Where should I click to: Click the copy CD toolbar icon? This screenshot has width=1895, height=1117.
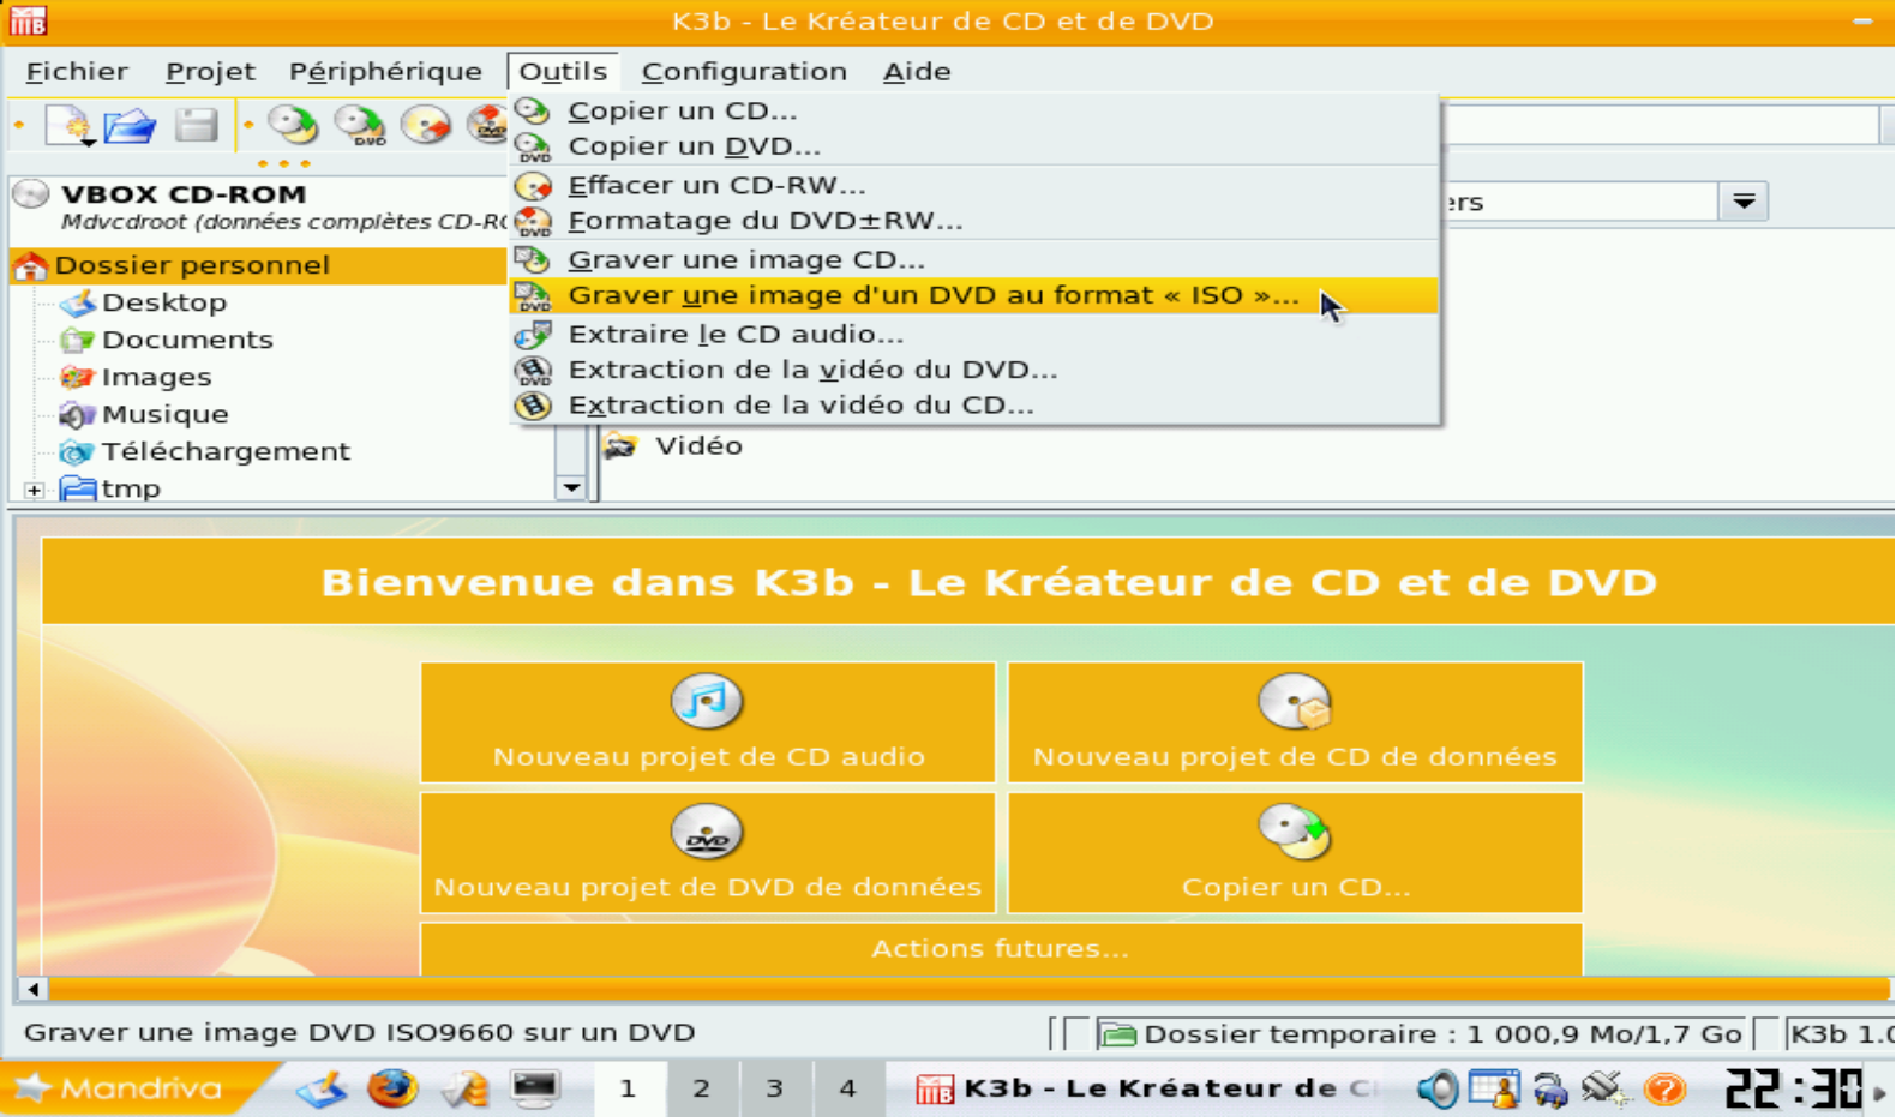(x=293, y=125)
